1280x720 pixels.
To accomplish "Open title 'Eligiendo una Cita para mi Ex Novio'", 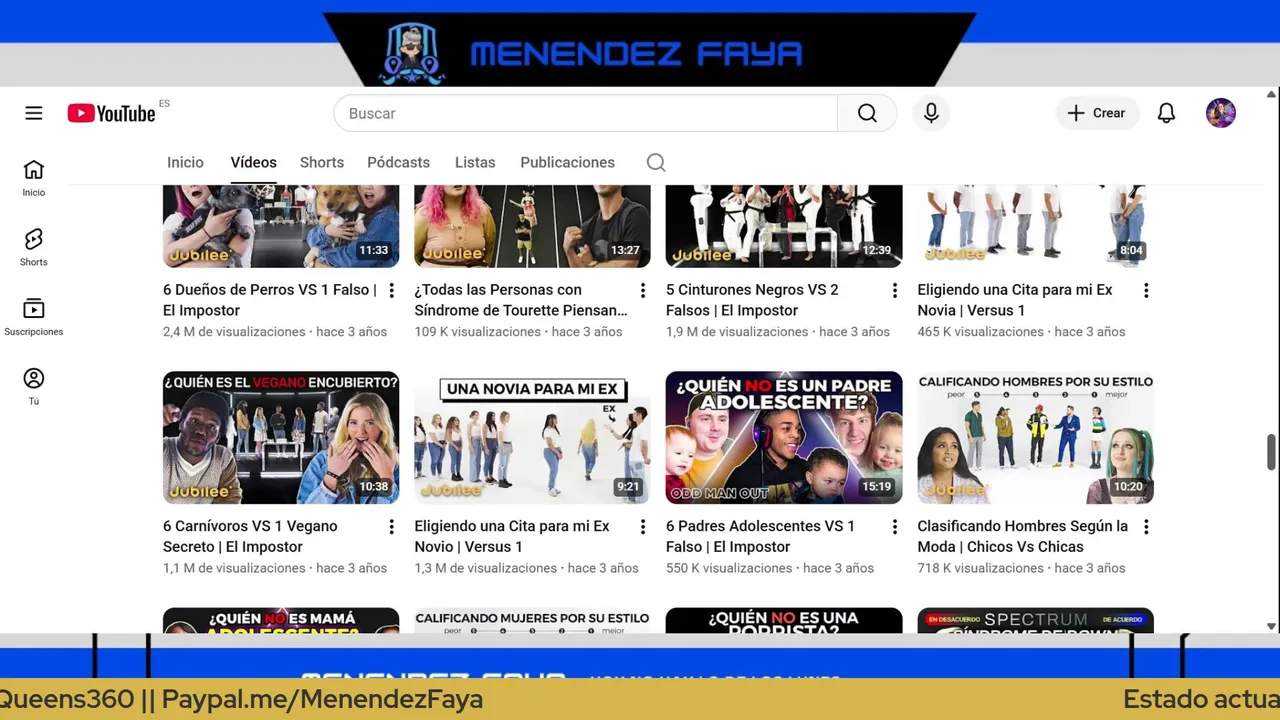I will tap(512, 536).
